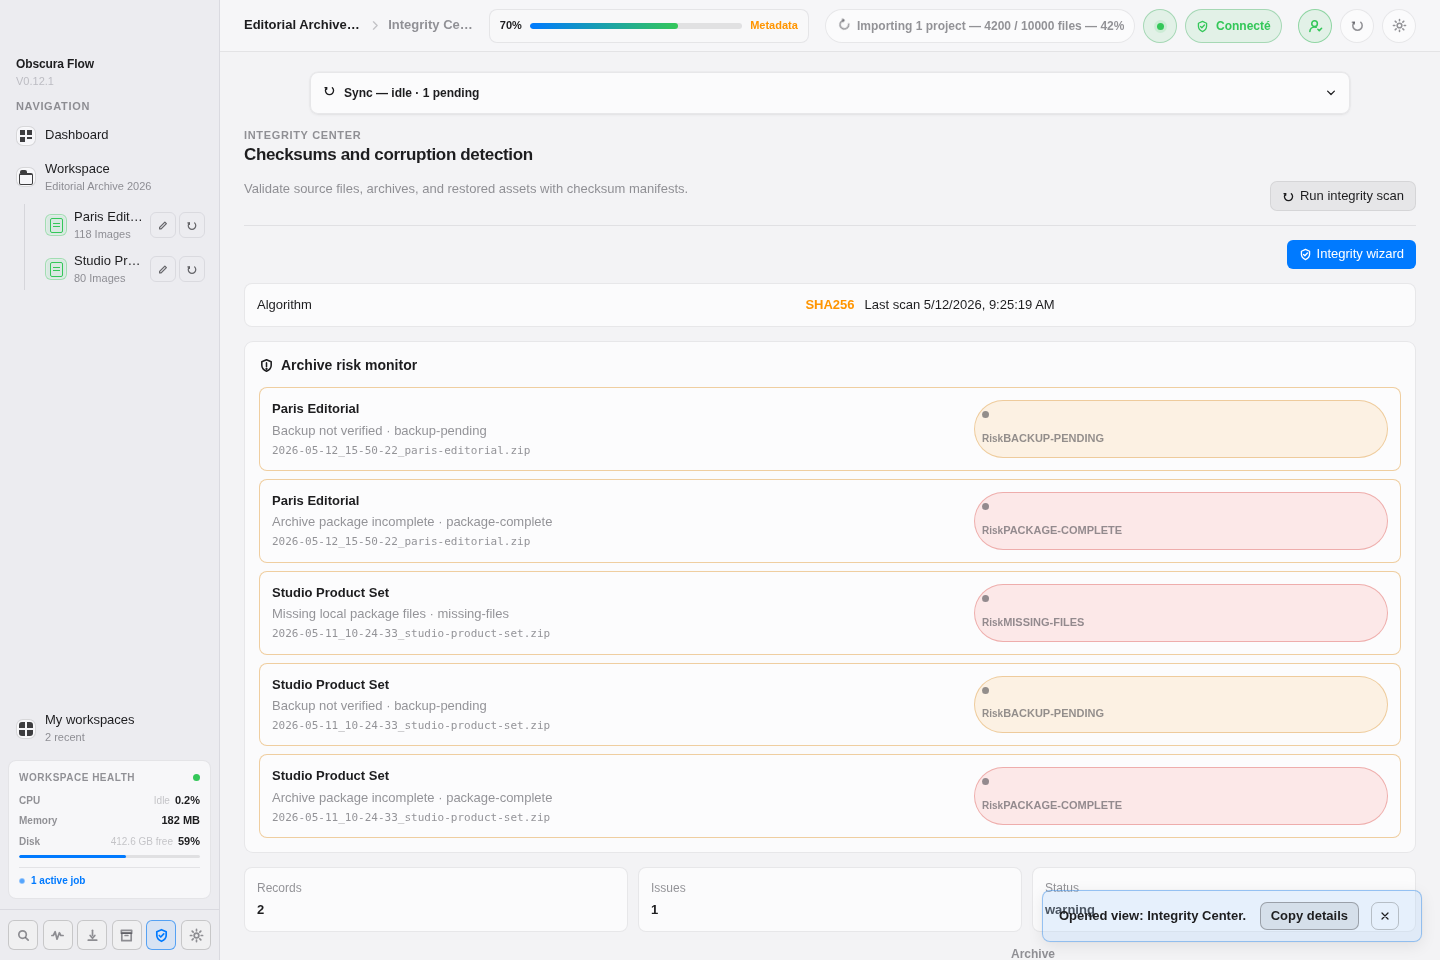Click the Issues count card
Screen dimensions: 1440x960
[x=830, y=899]
